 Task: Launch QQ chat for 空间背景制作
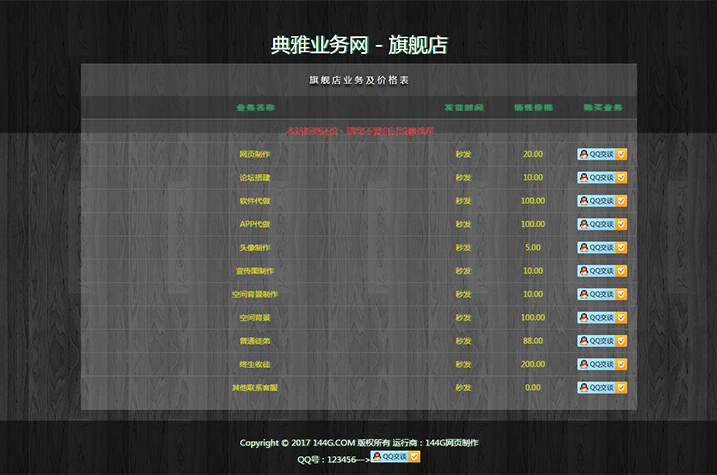[601, 294]
